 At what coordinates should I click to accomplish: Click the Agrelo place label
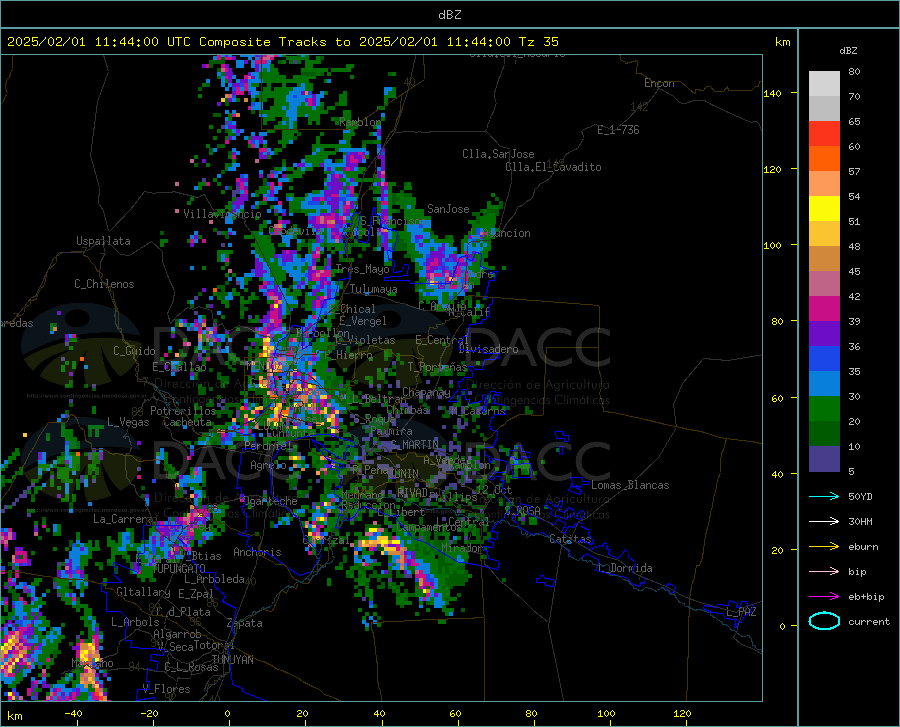point(268,465)
